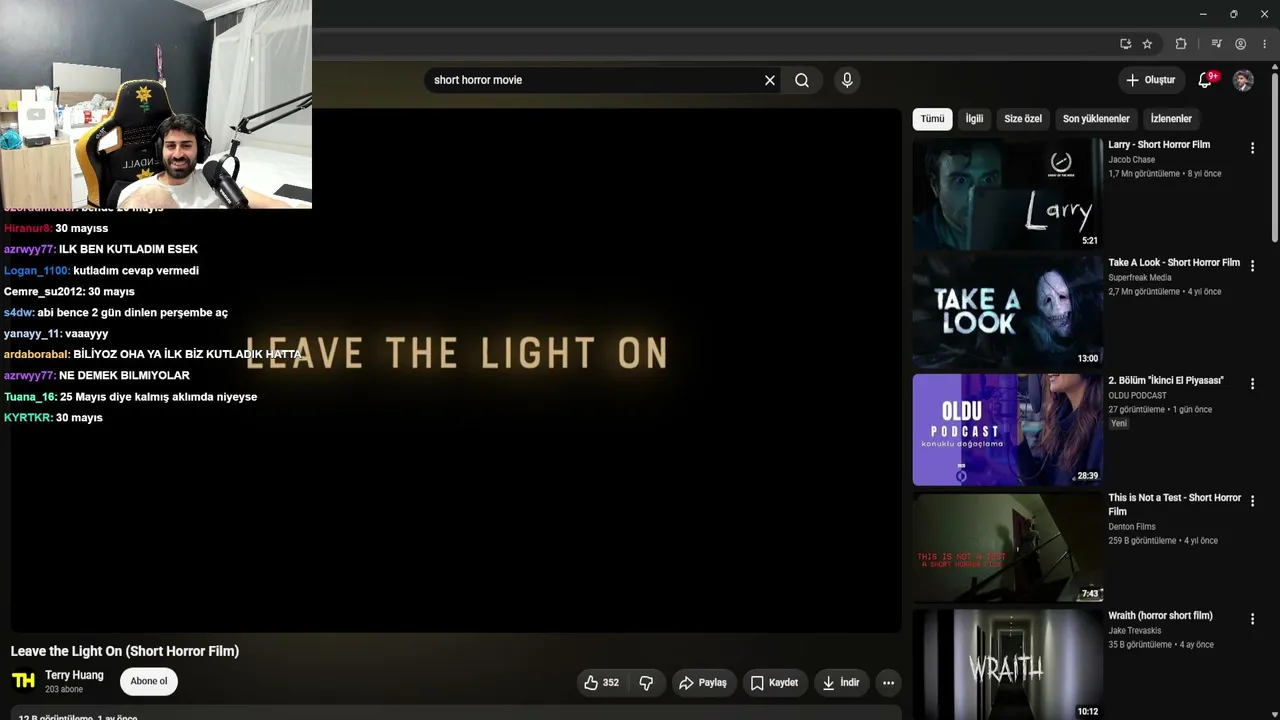Screen dimensions: 1280x720
Task: Open the This Is Not a Test thumbnail
Action: 1007,547
